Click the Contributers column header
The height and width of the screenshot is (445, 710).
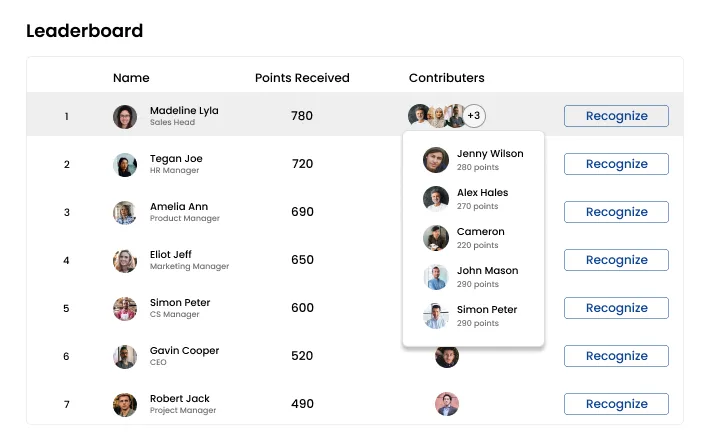[446, 78]
